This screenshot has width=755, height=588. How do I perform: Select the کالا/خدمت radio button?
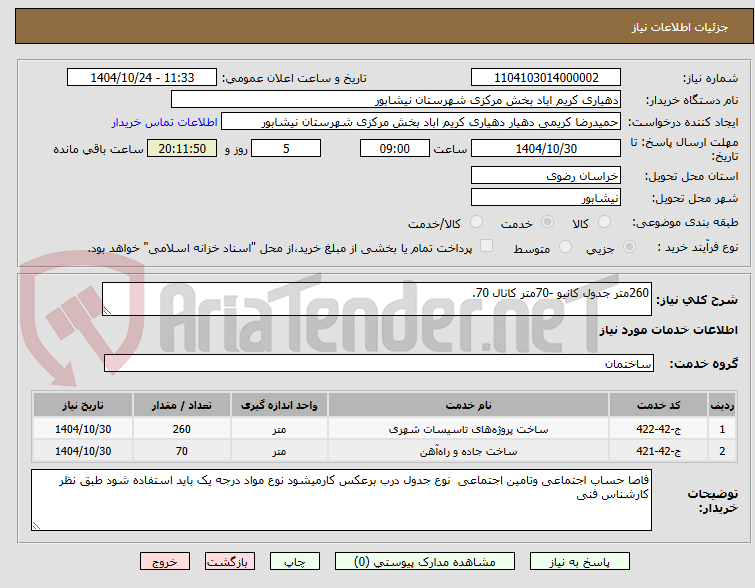pyautogui.click(x=476, y=222)
